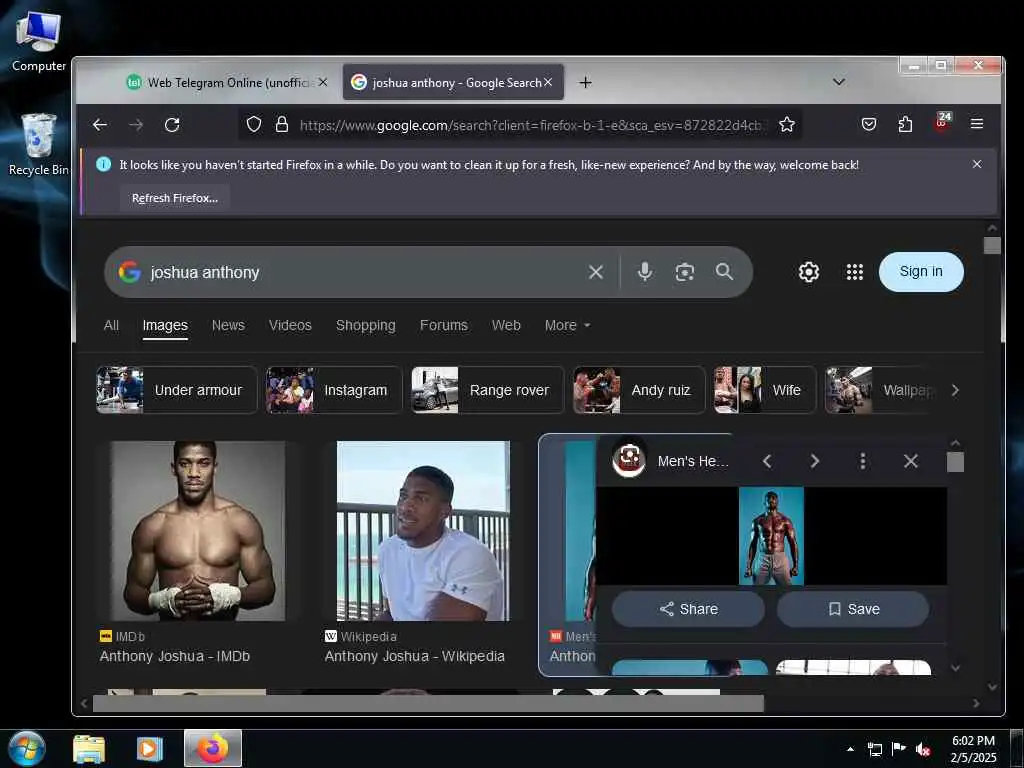Bookmark this page with the star icon
Image resolution: width=1024 pixels, height=768 pixels.
(787, 124)
